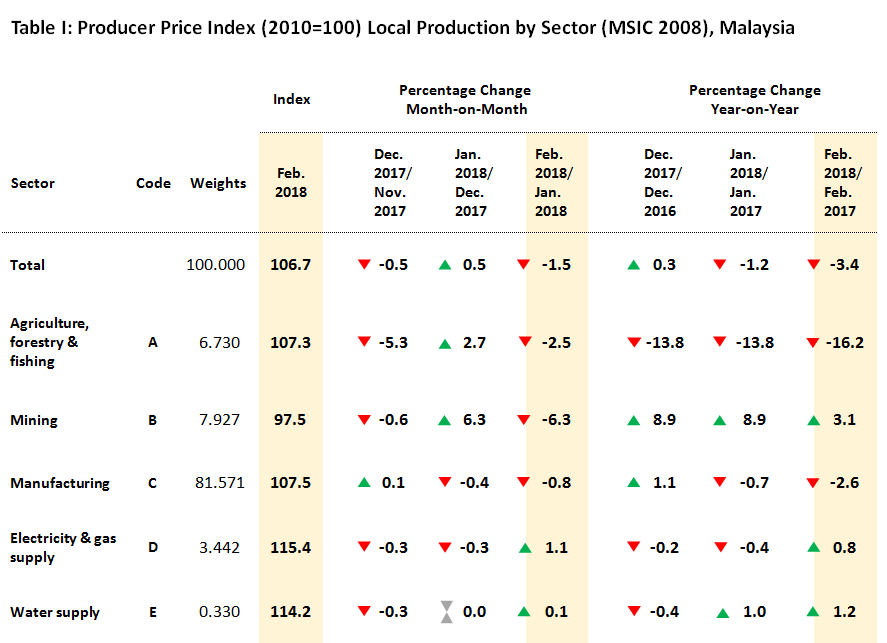Viewport: 887px width, 643px height.
Task: Select the Electricity & gas supply row label
Action: pos(63,547)
